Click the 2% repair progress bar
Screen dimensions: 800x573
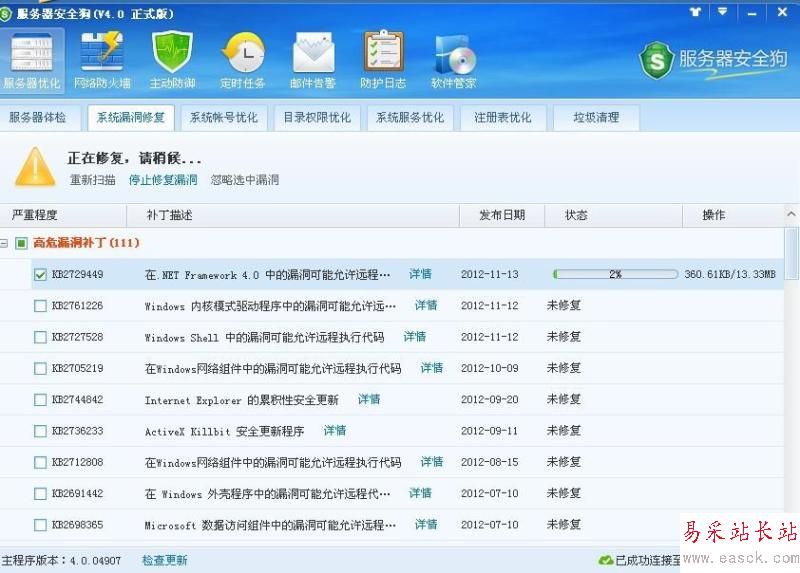[615, 275]
